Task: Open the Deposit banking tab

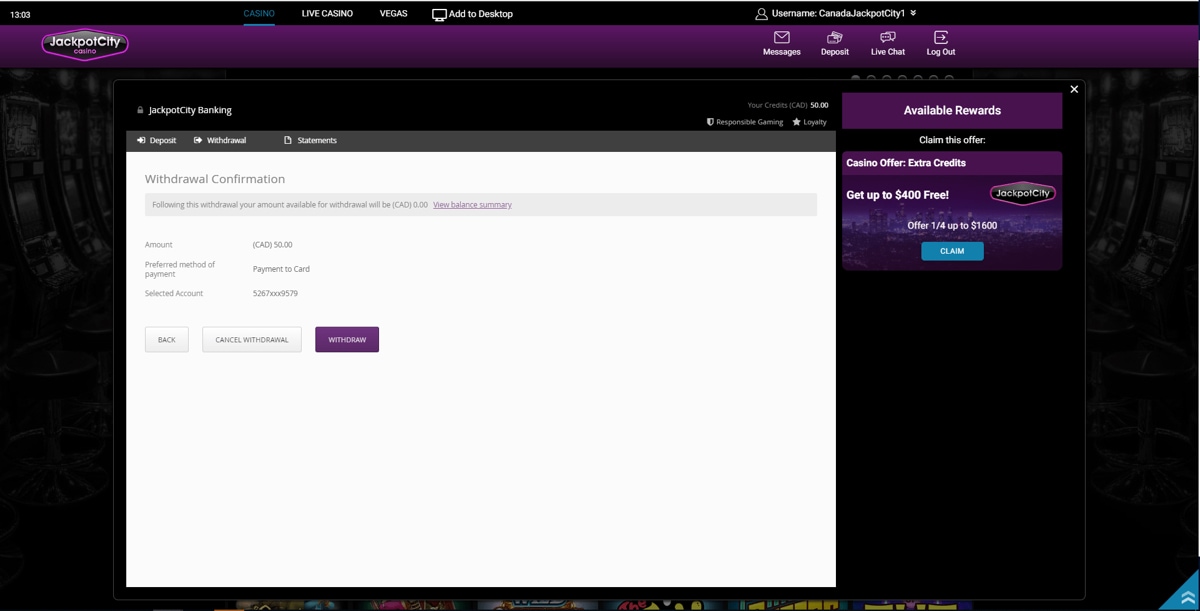Action: (x=157, y=140)
